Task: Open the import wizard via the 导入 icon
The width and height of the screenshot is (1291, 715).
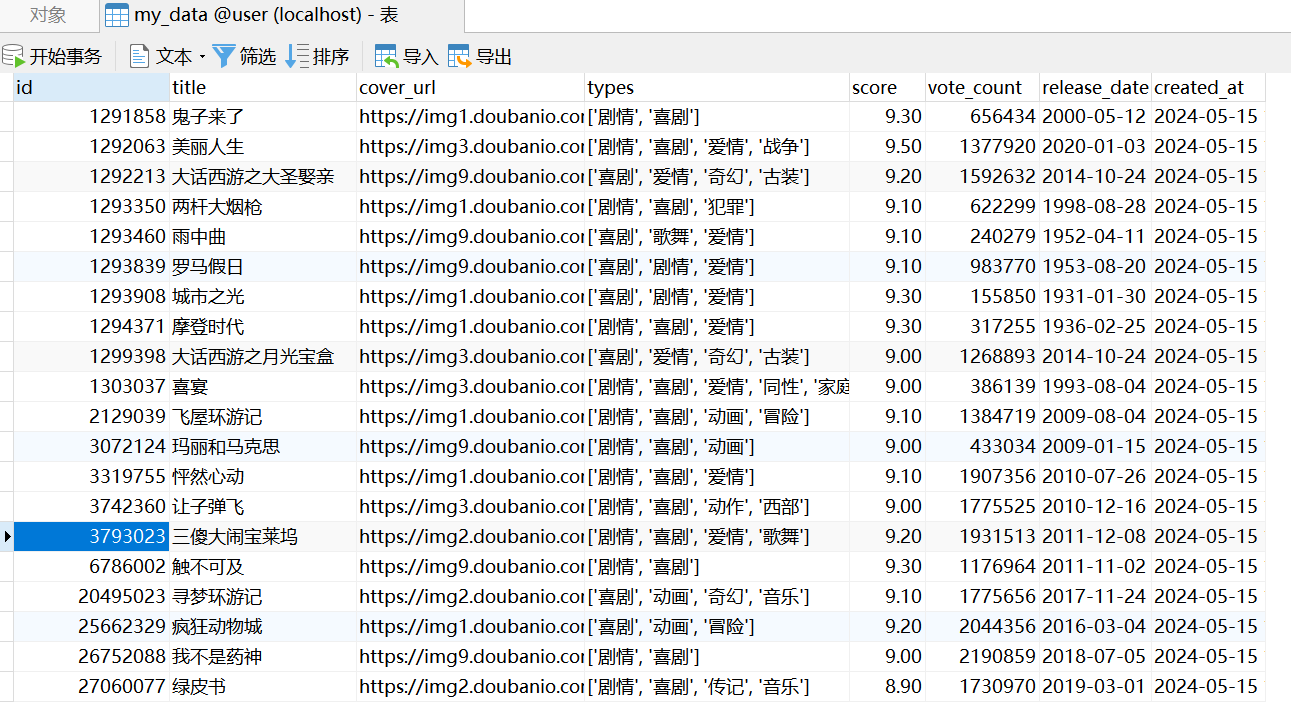Action: [385, 56]
